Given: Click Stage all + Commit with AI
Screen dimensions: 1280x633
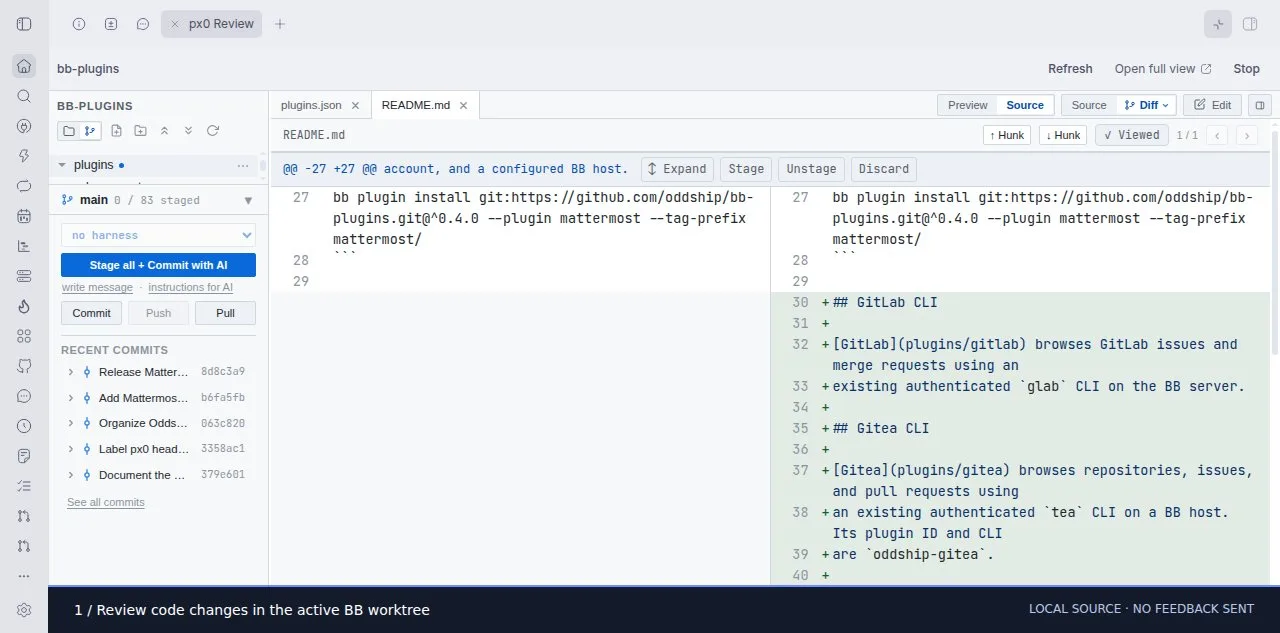Looking at the screenshot, I should pyautogui.click(x=158, y=265).
